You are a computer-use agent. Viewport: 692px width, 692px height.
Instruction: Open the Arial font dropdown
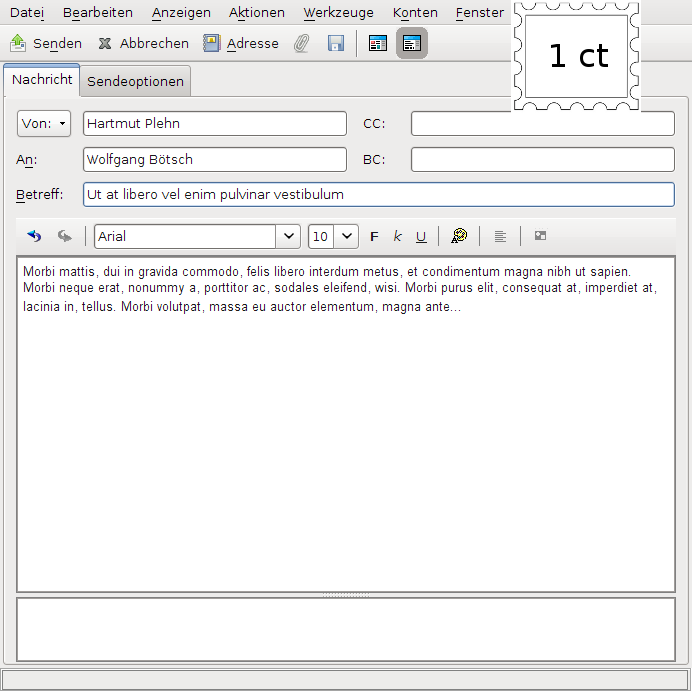289,237
